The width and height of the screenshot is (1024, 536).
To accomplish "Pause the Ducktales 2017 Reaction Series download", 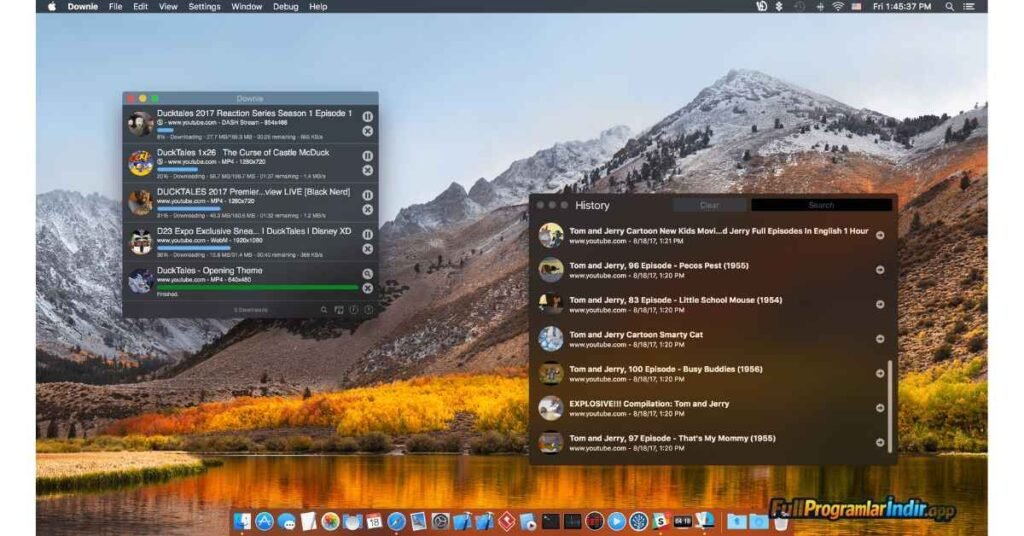I will point(367,116).
